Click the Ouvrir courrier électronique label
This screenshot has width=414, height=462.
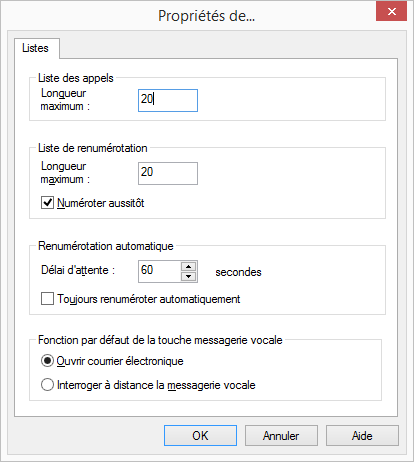point(120,361)
